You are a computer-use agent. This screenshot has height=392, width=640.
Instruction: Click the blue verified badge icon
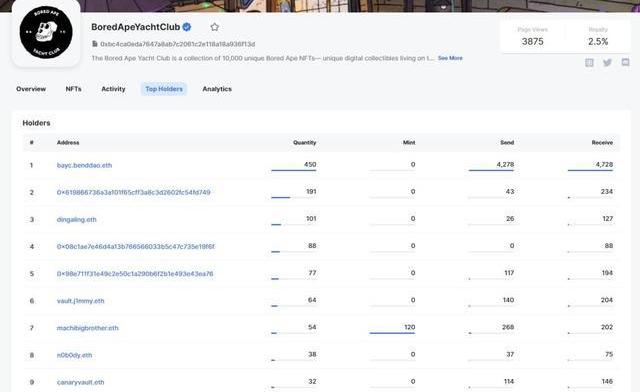tap(187, 27)
